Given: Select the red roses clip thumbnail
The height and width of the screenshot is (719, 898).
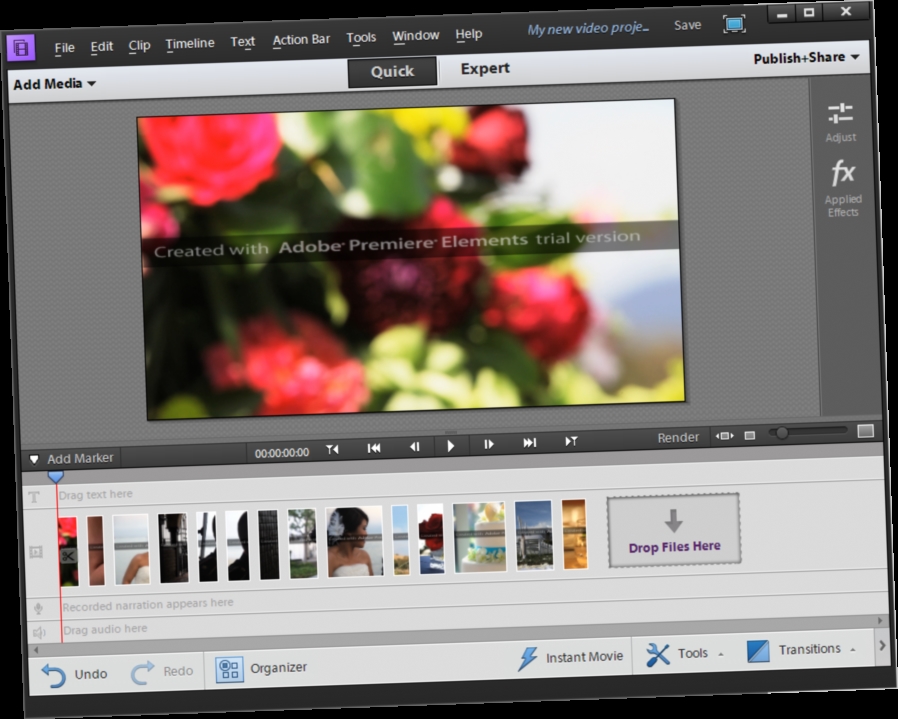Looking at the screenshot, I should (431, 539).
